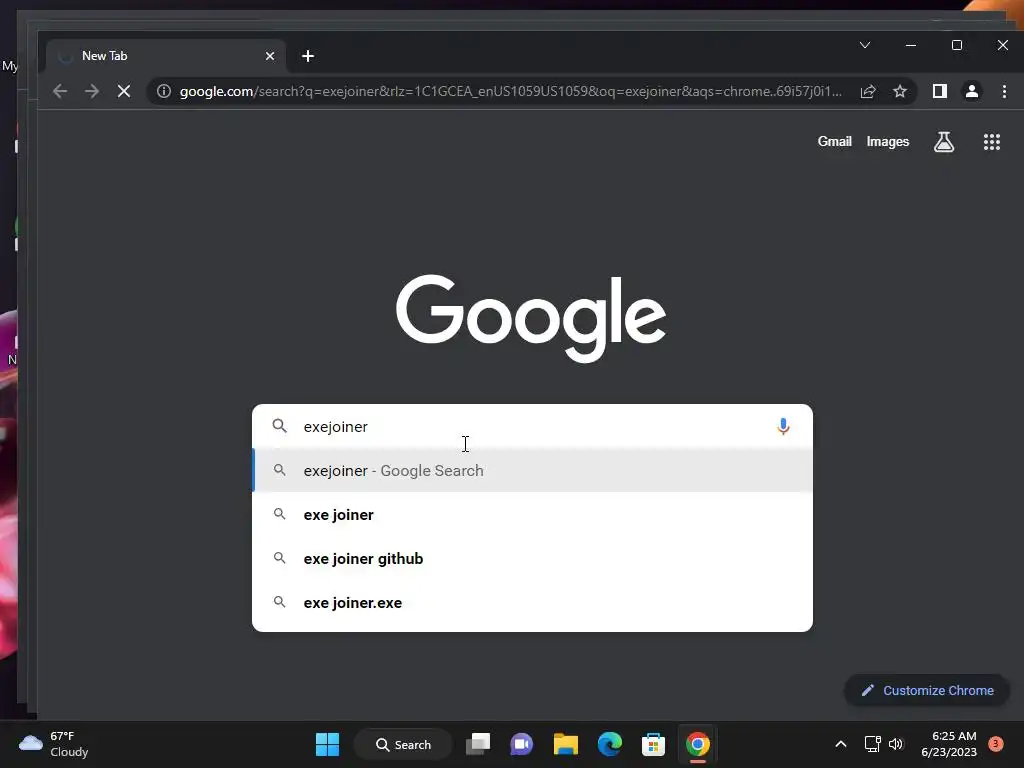Open the tab search chevron

[x=865, y=45]
